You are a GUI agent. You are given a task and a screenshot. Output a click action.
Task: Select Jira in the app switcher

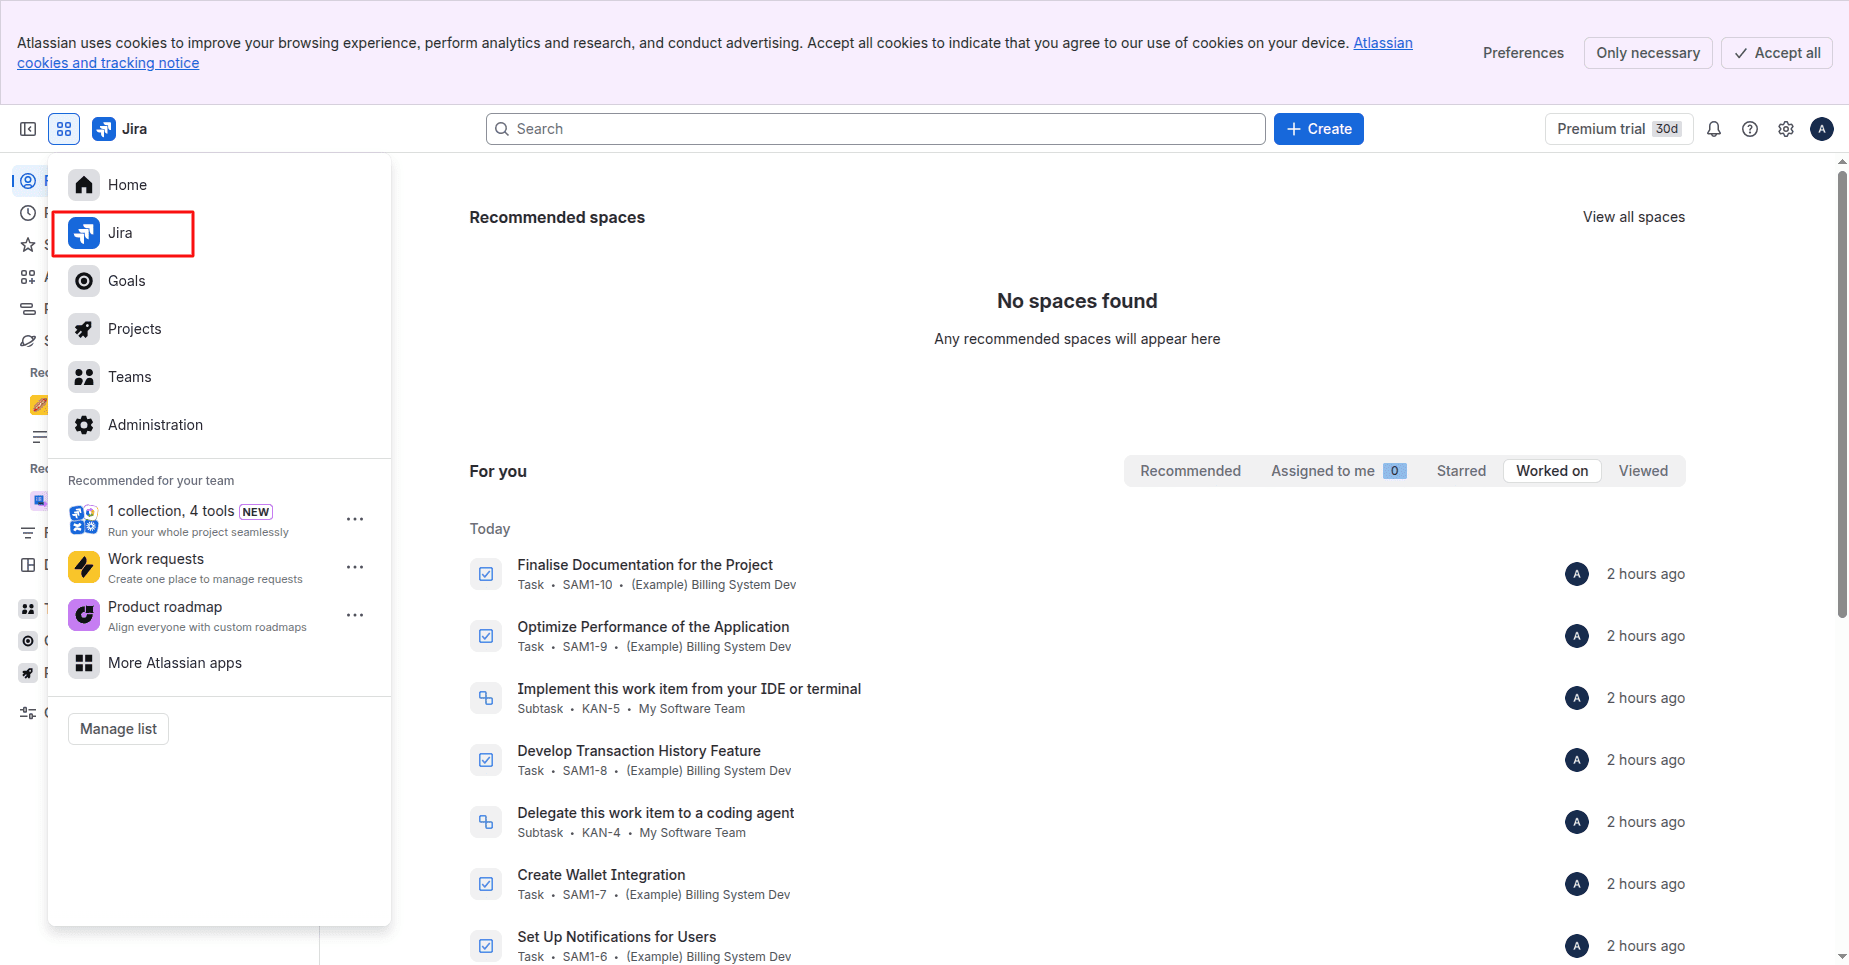[x=219, y=233]
